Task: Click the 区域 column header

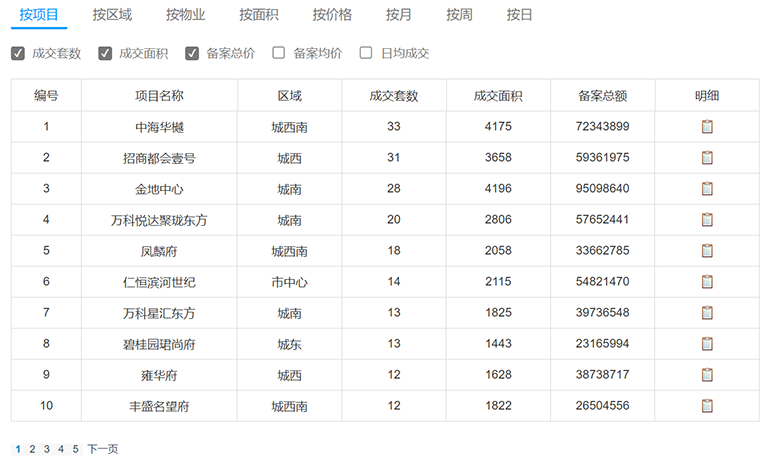Action: [x=289, y=95]
